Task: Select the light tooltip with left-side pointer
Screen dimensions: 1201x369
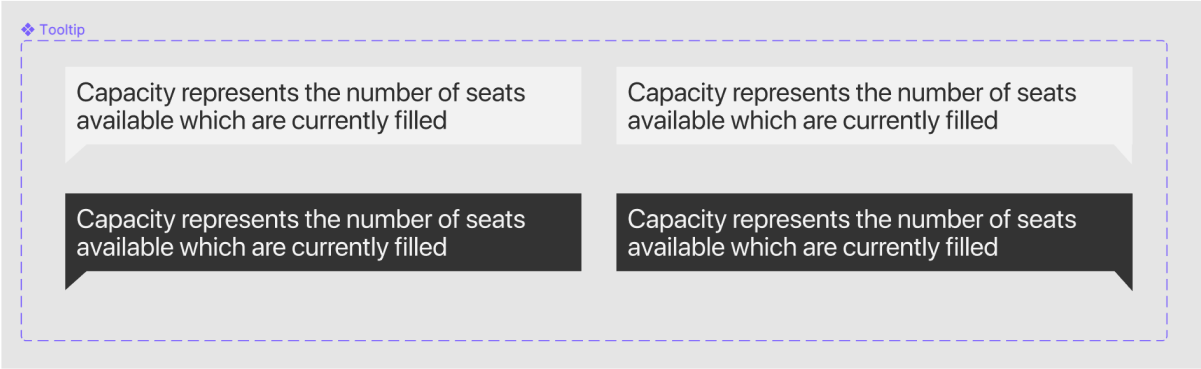Action: point(323,114)
